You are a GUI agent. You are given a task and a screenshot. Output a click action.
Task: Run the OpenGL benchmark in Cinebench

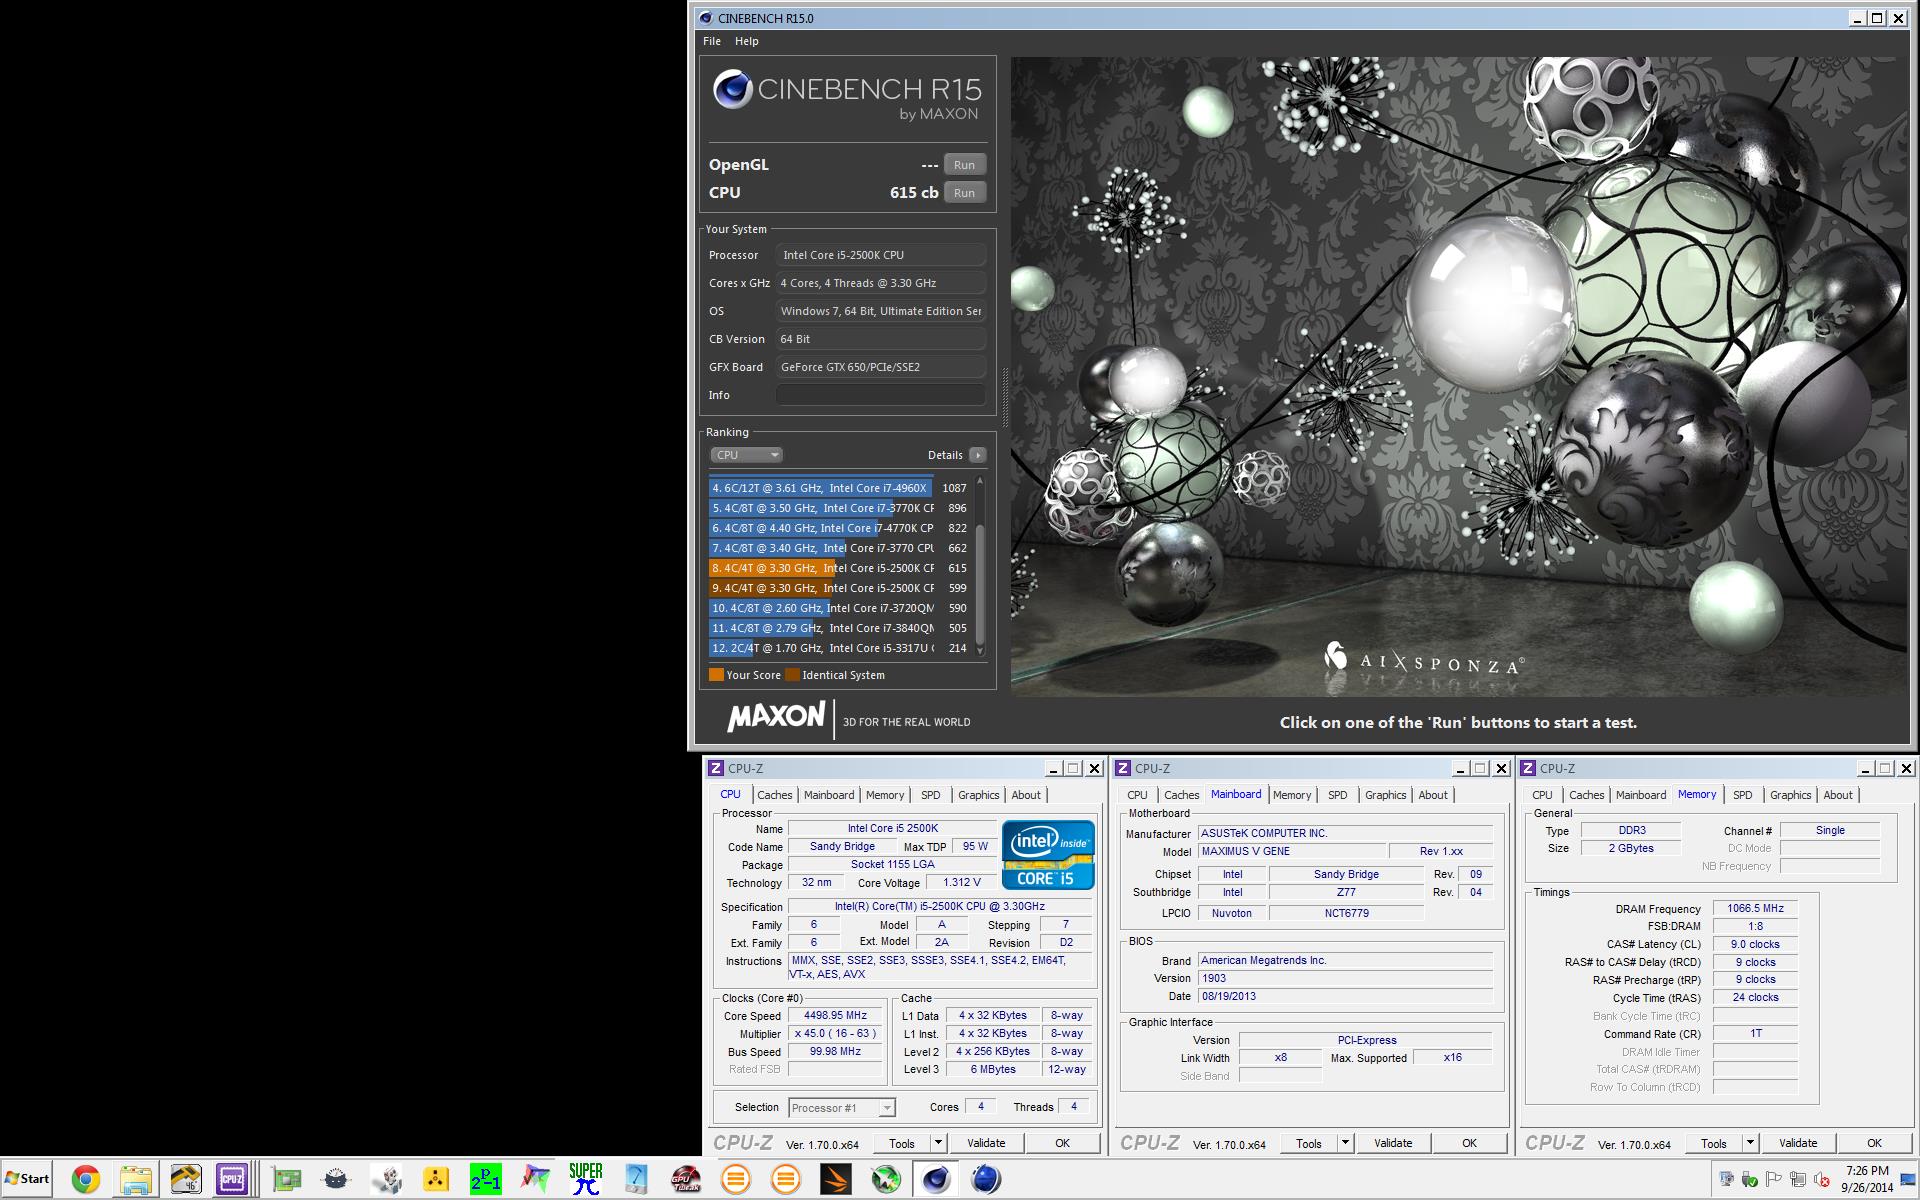964,165
